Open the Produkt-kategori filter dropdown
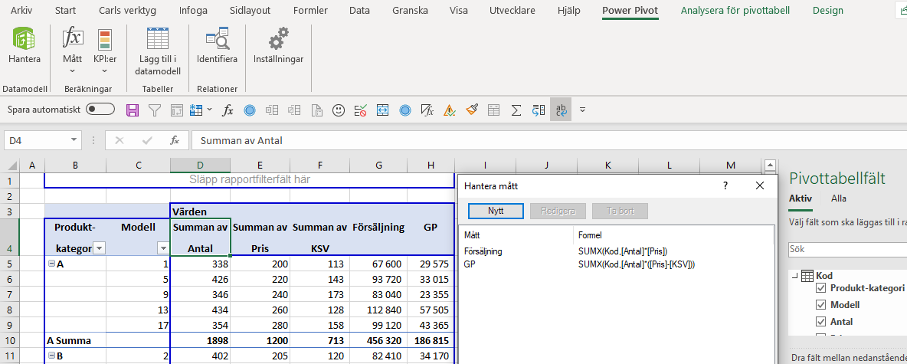The width and height of the screenshot is (908, 364). pos(100,248)
